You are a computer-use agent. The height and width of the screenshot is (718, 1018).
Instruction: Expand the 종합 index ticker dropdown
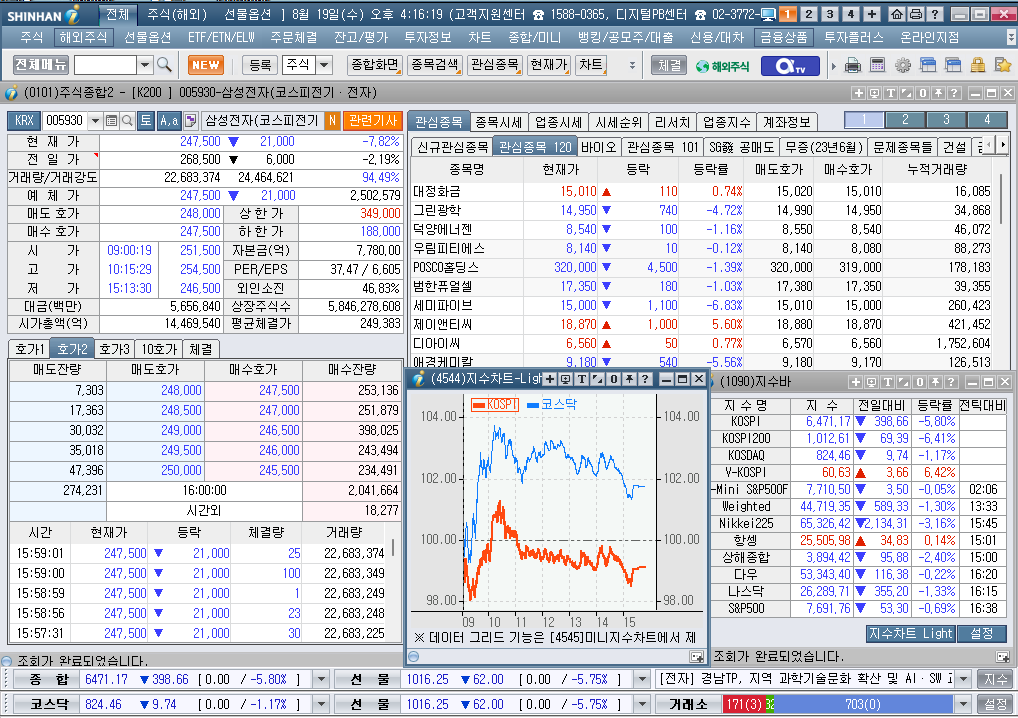[x=321, y=680]
